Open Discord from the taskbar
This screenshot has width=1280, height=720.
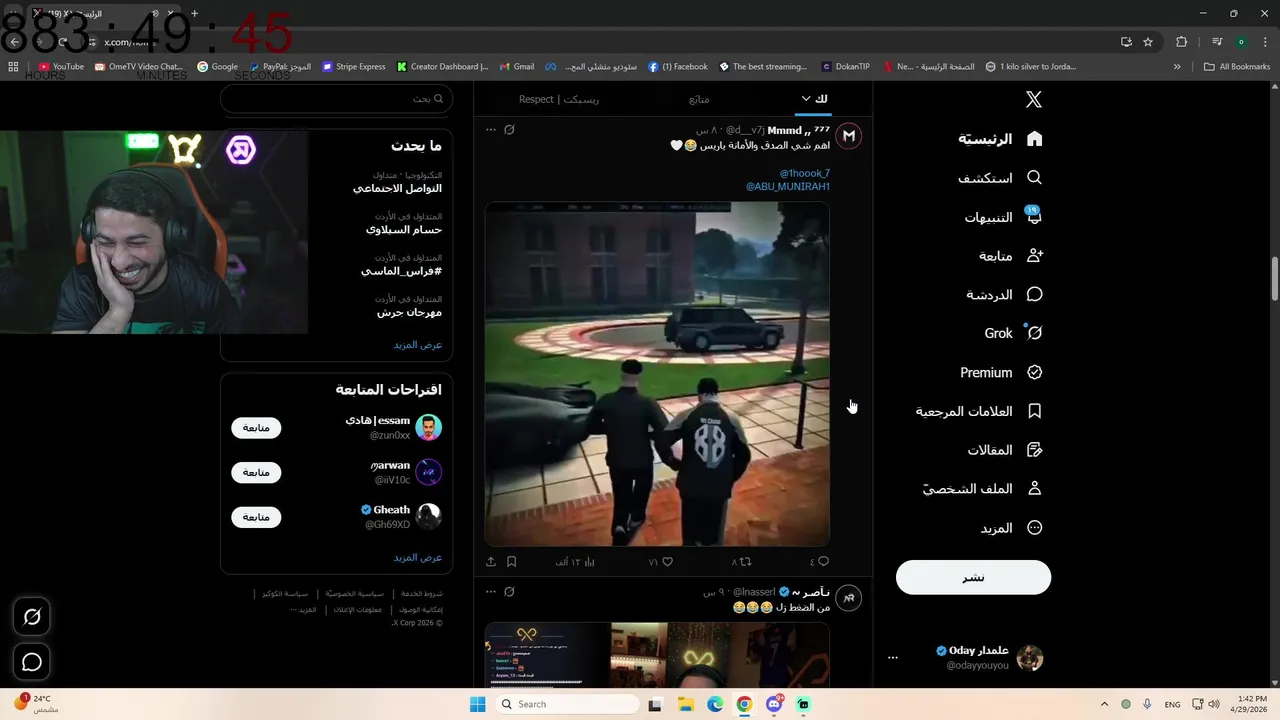pyautogui.click(x=774, y=704)
